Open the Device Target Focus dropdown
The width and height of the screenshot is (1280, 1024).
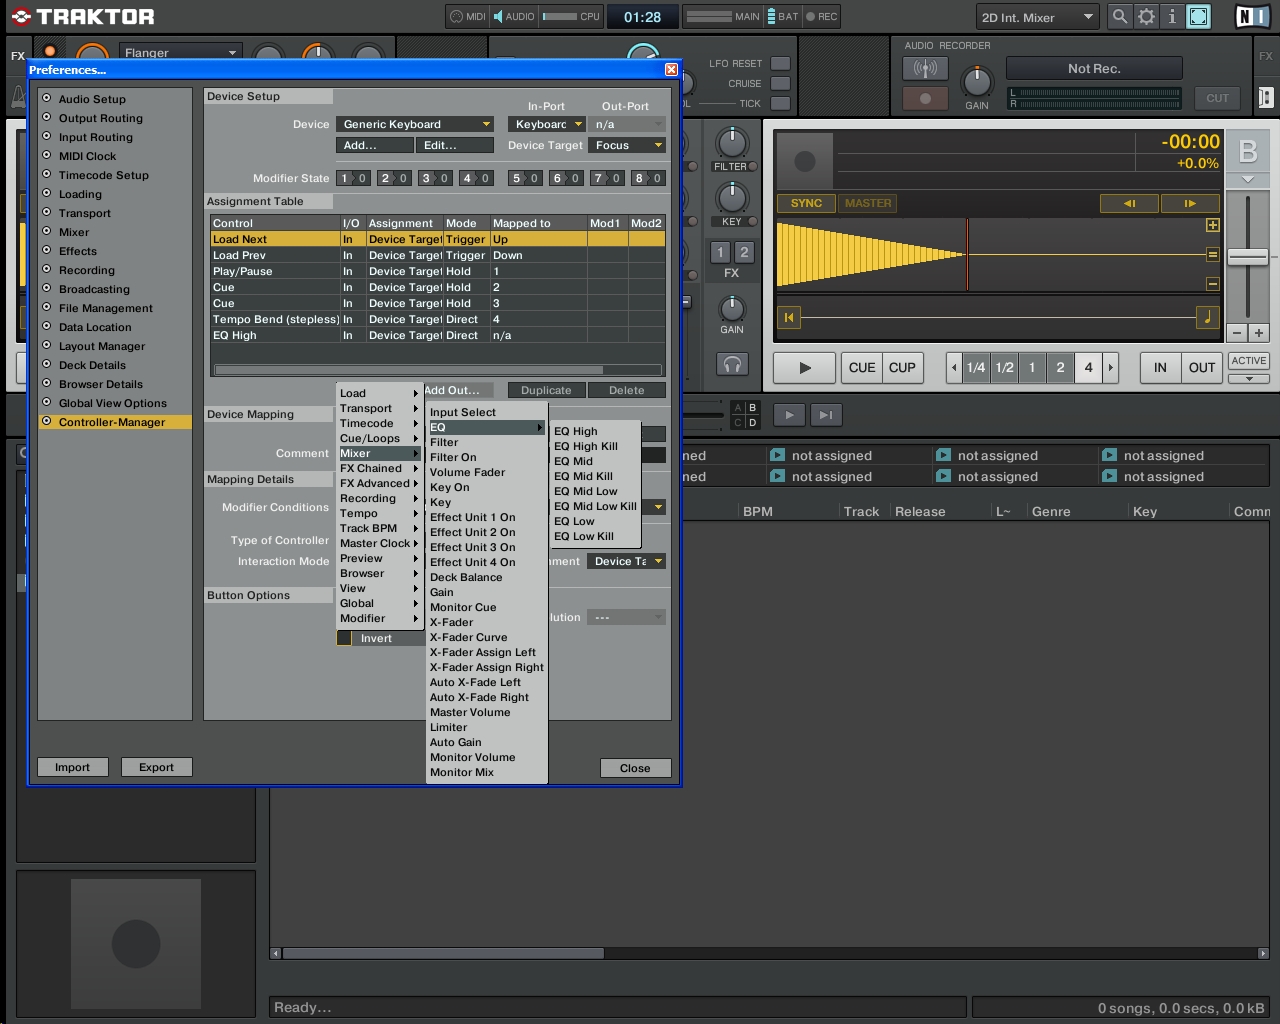tap(627, 145)
